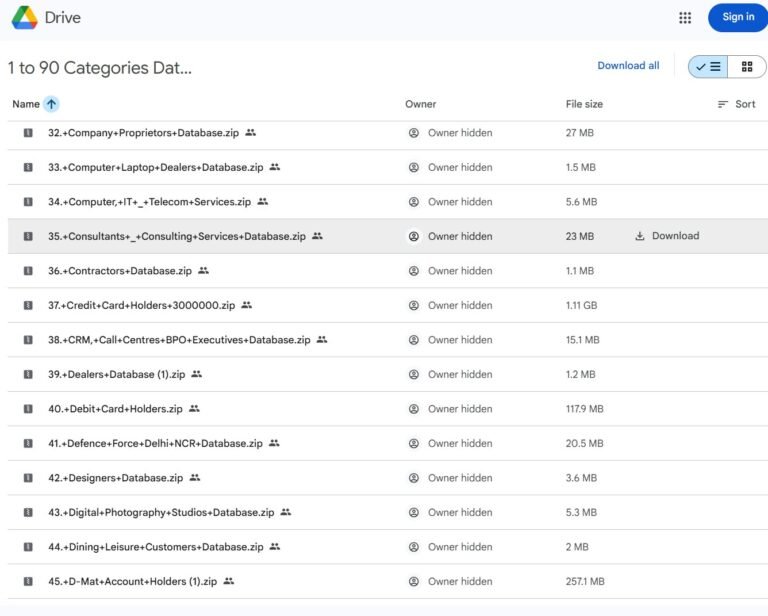Image resolution: width=768 pixels, height=616 pixels.
Task: Click zip icon for 37.+Credit+Card+Holders
Action: pos(28,306)
